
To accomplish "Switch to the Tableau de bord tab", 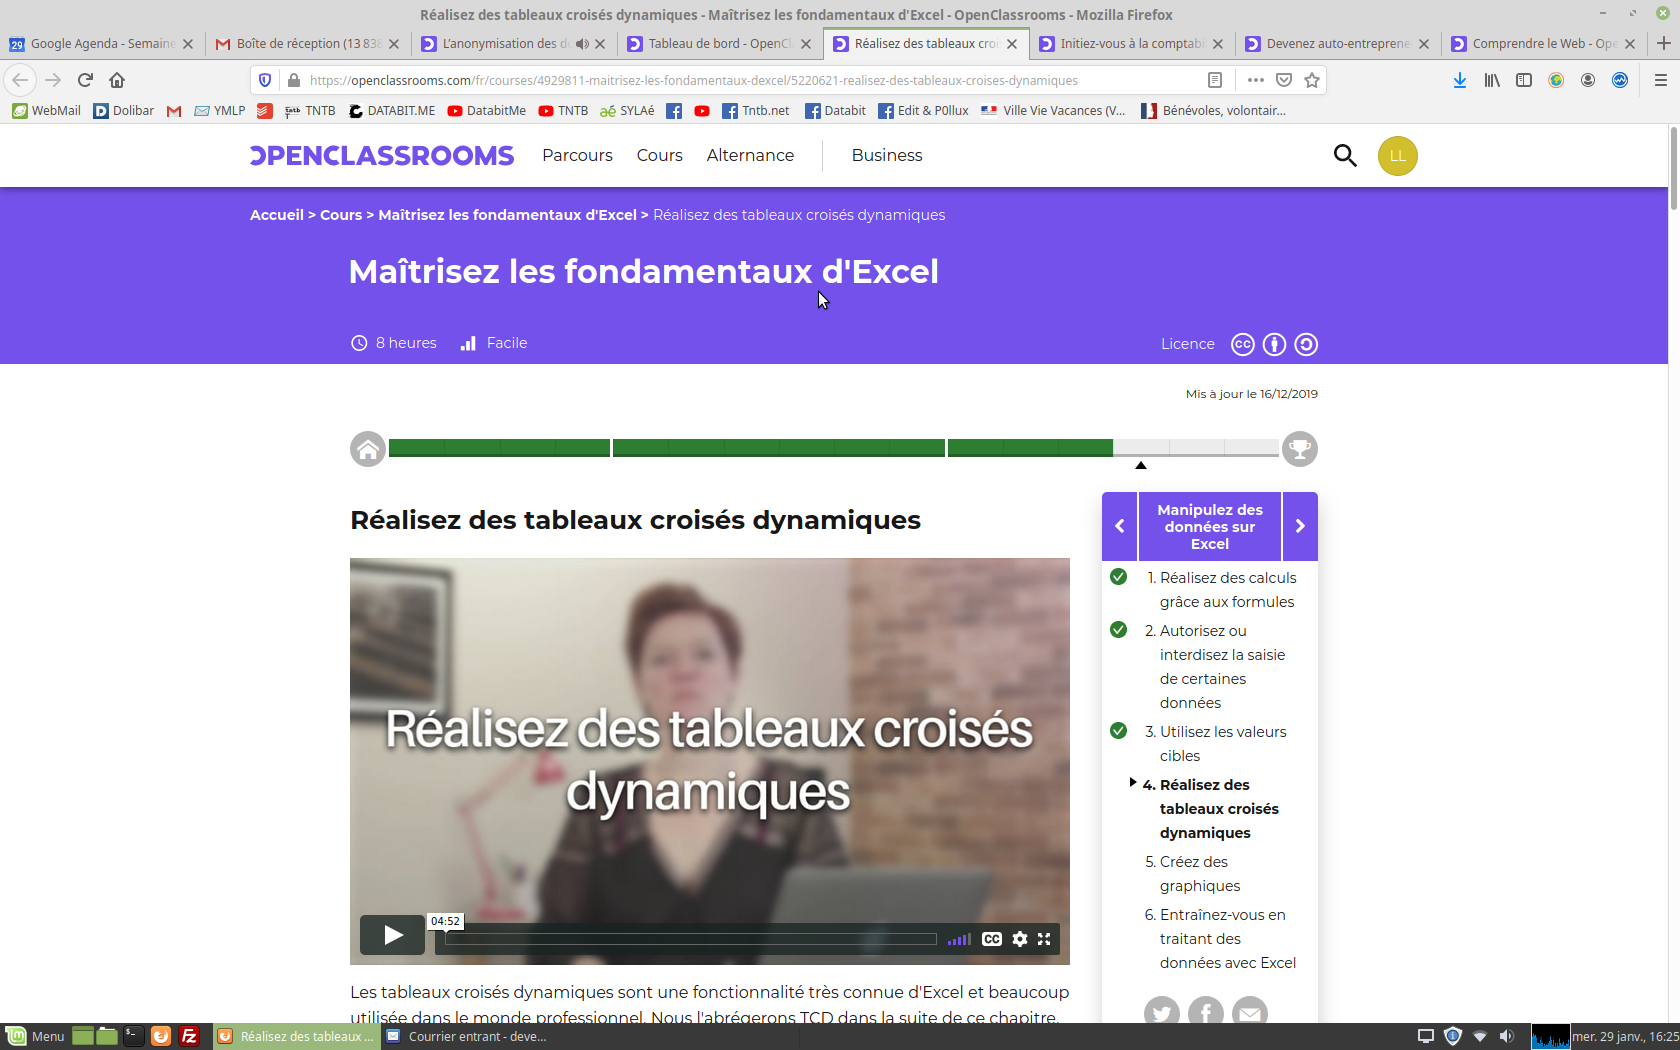I will [x=718, y=44].
